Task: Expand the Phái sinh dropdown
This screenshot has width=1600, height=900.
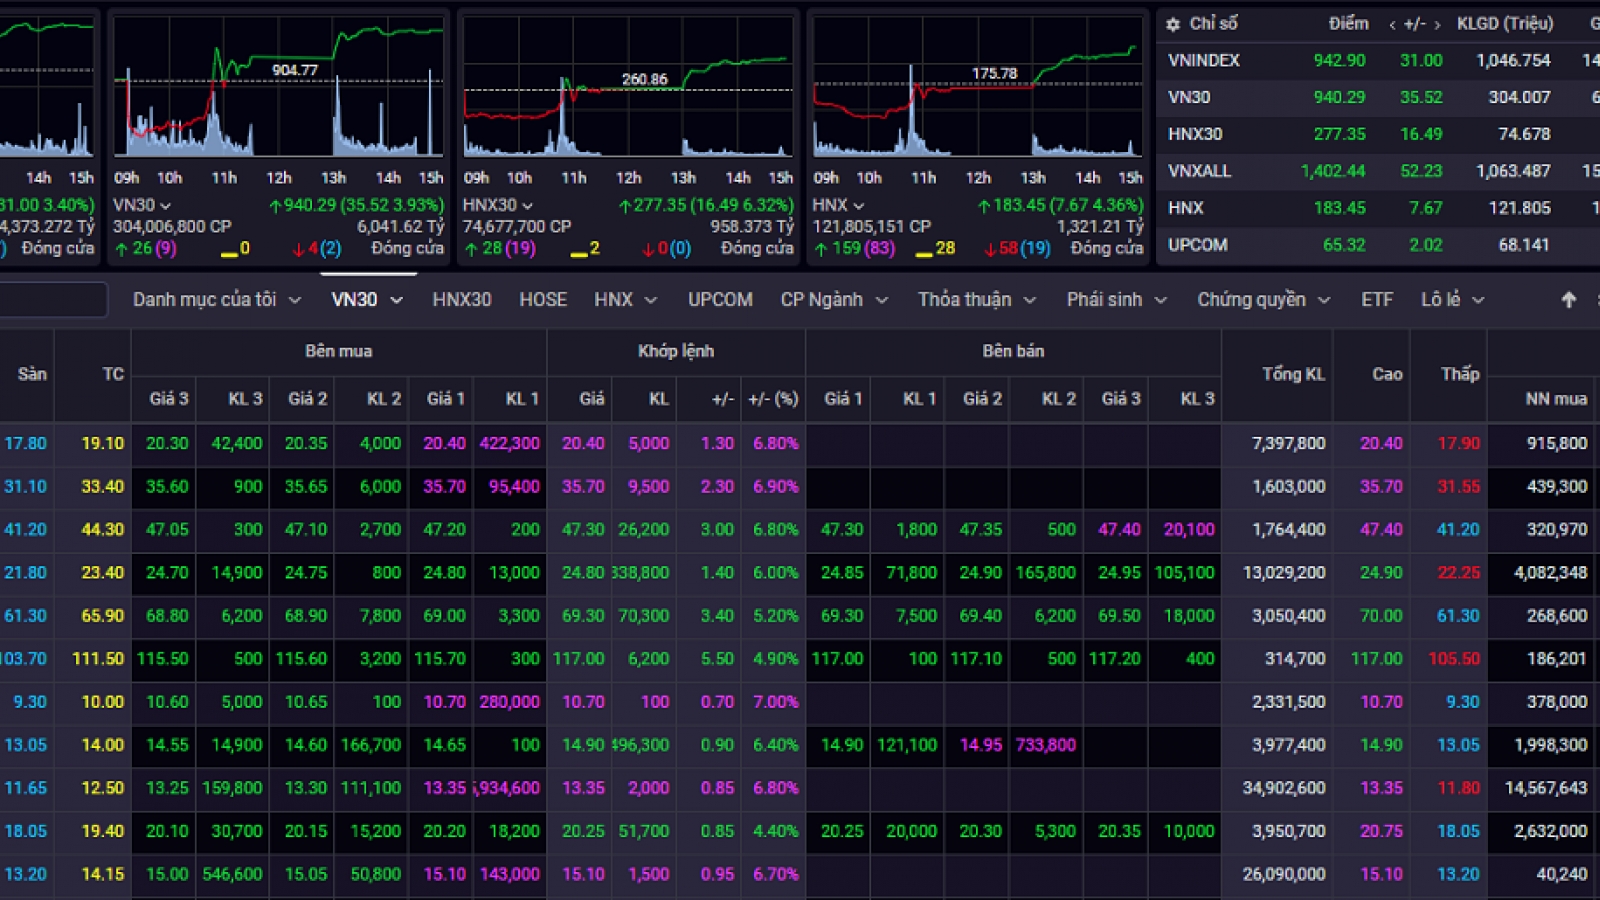Action: [x=1161, y=300]
